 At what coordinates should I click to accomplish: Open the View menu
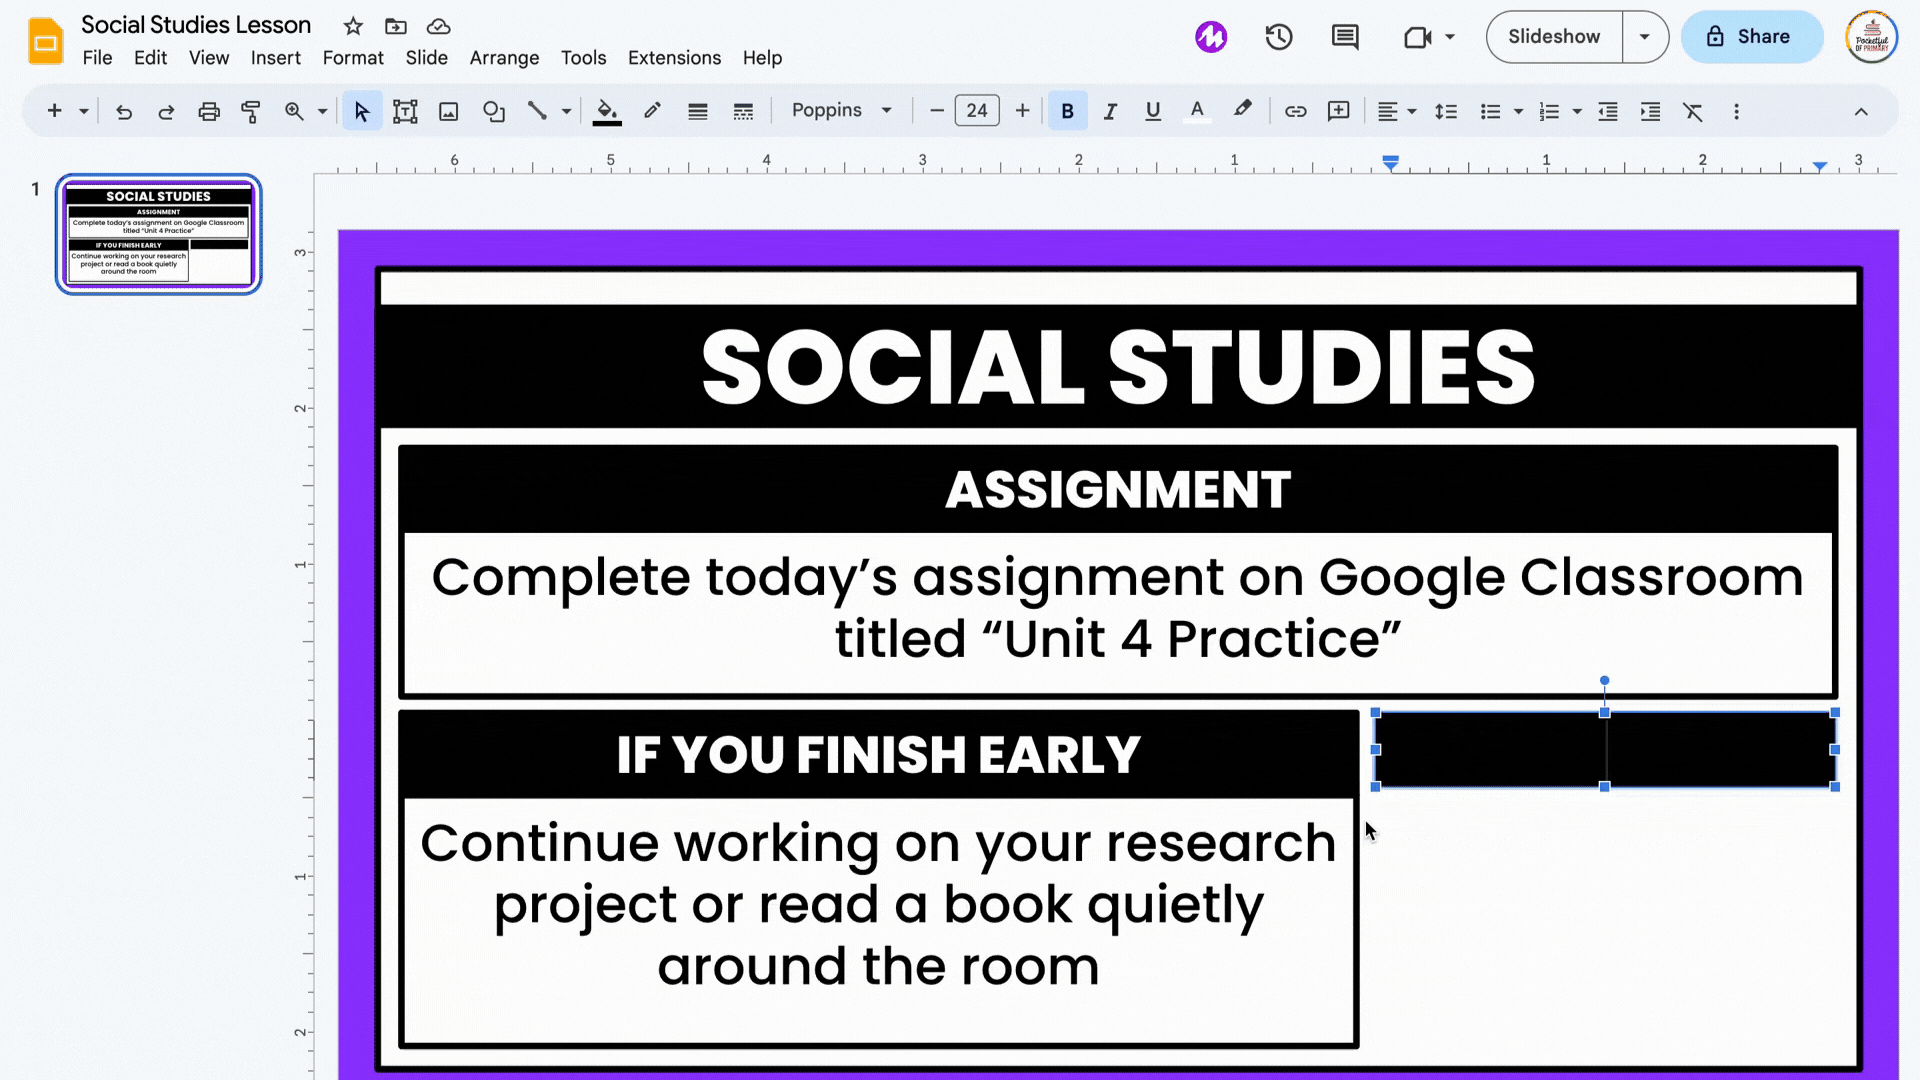209,58
